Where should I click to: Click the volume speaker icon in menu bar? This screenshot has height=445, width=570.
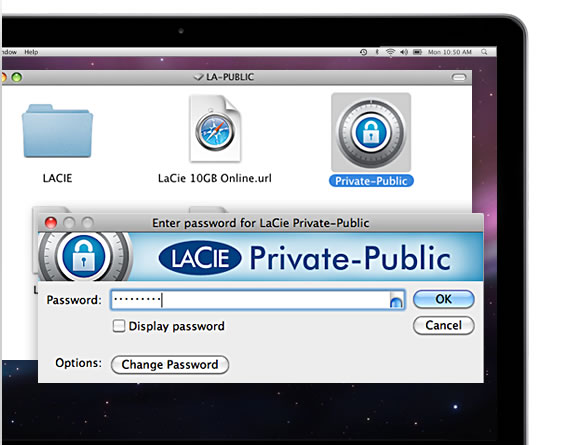tap(404, 52)
